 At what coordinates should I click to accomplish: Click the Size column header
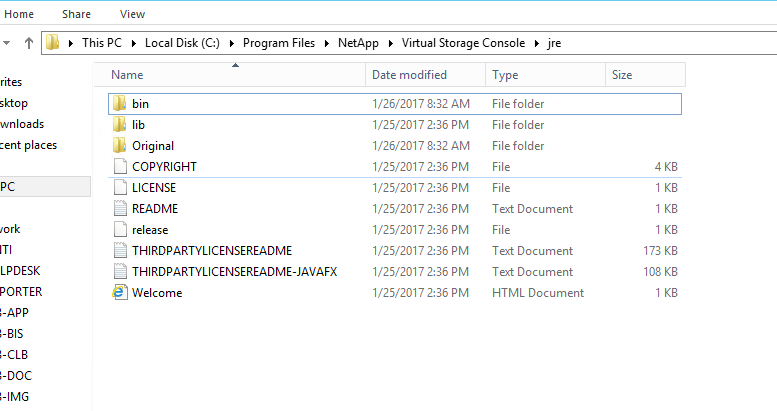(622, 75)
